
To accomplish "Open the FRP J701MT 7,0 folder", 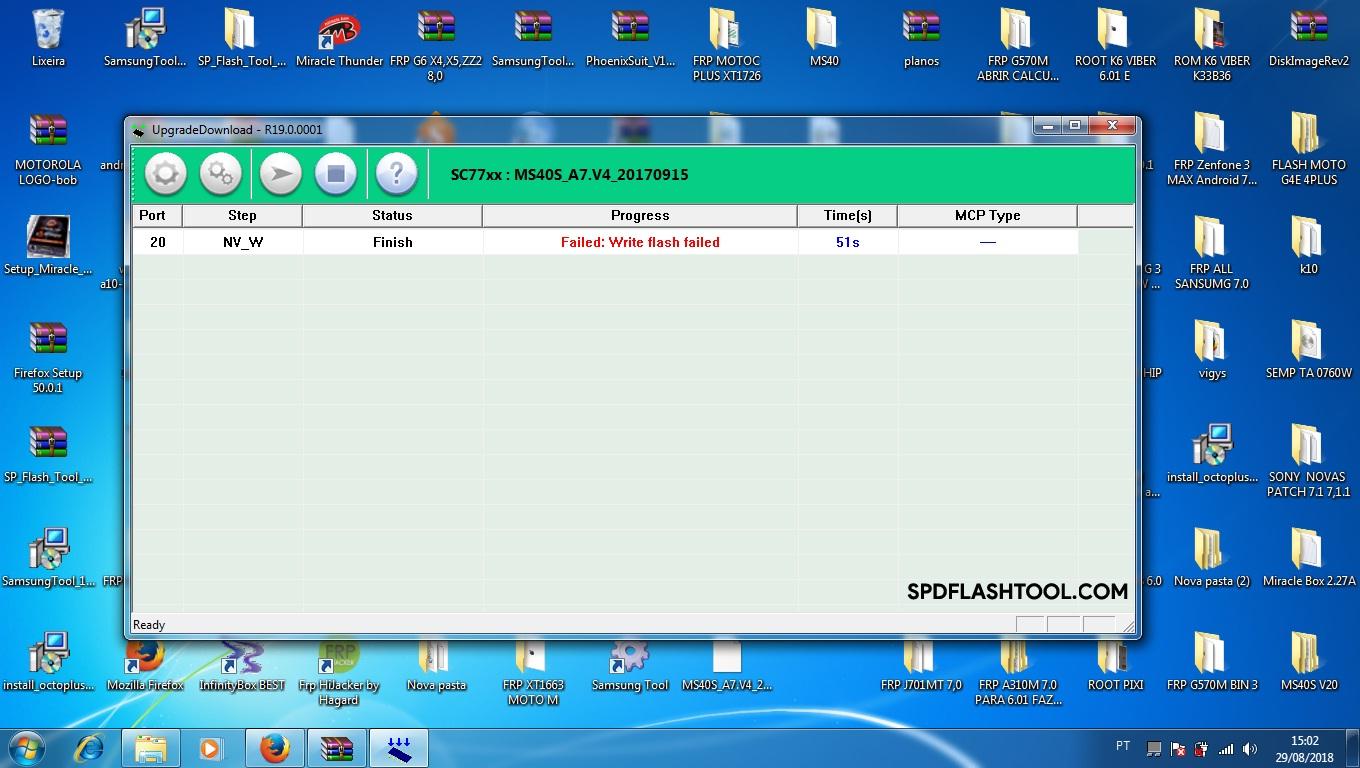I will pos(921,663).
